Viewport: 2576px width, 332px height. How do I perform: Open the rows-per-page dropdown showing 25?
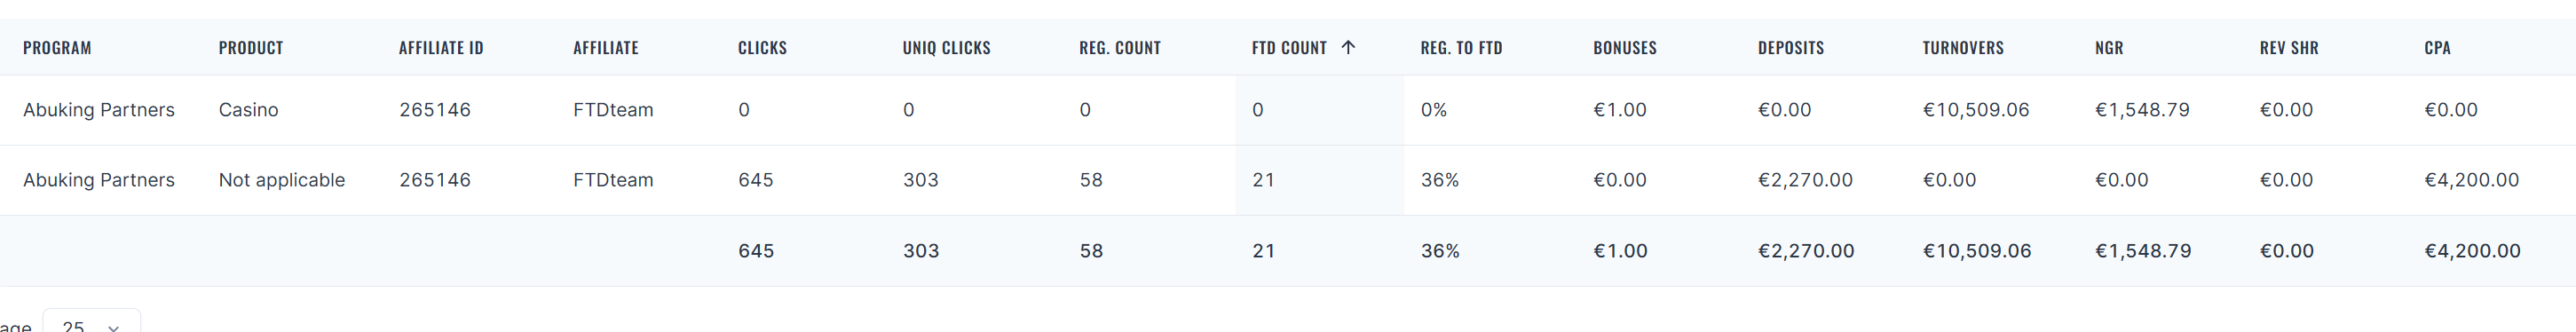point(91,323)
